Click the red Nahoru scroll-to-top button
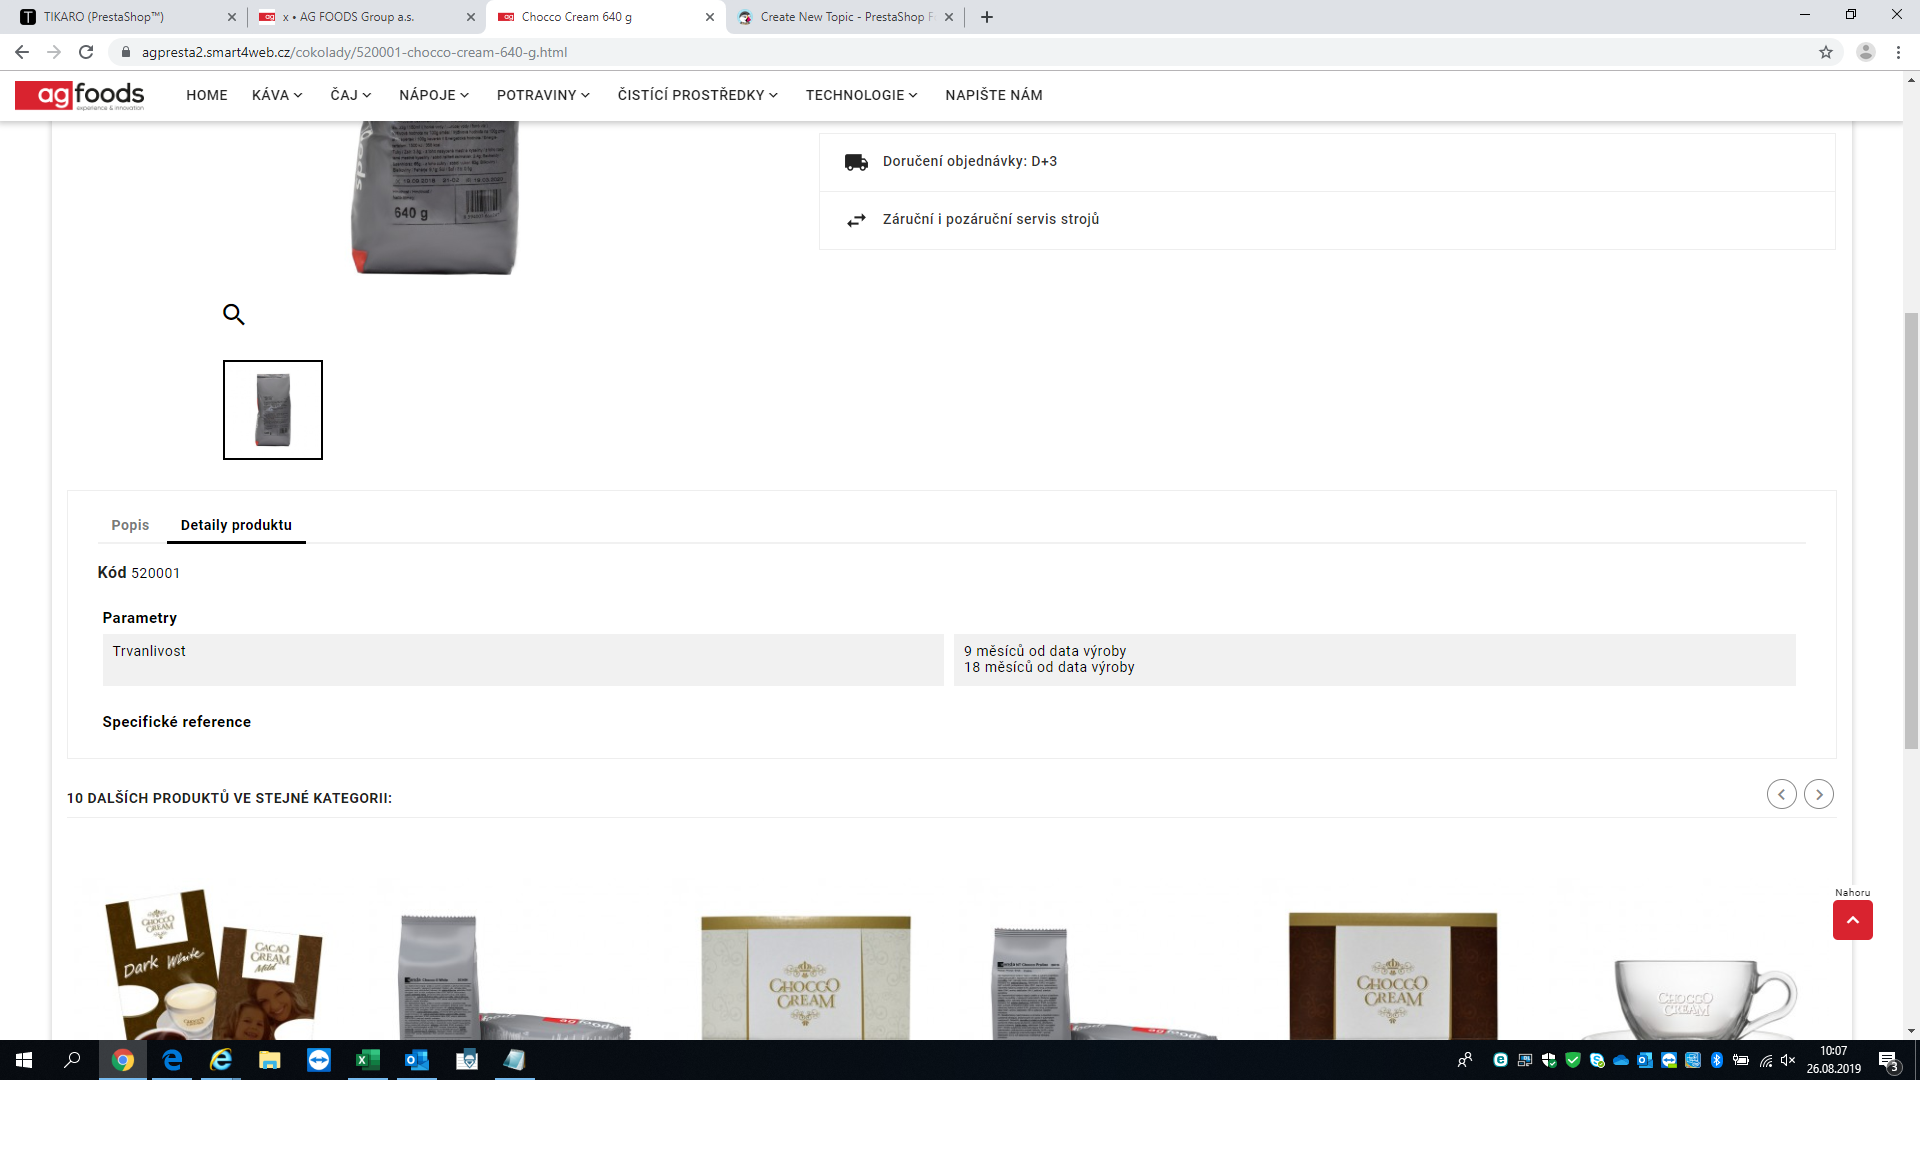Screen dimensions: 1920x1152 click(1852, 920)
